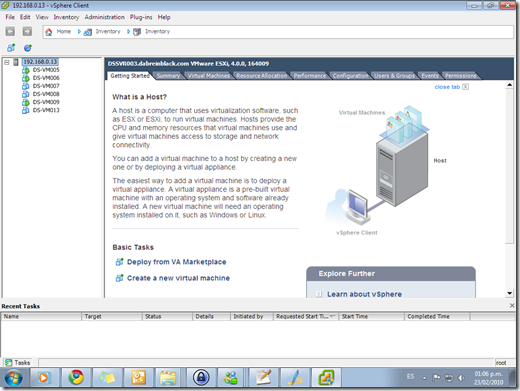The image size is (520, 391).
Task: Click the Home icon in breadcrumb
Action: pyautogui.click(x=49, y=32)
